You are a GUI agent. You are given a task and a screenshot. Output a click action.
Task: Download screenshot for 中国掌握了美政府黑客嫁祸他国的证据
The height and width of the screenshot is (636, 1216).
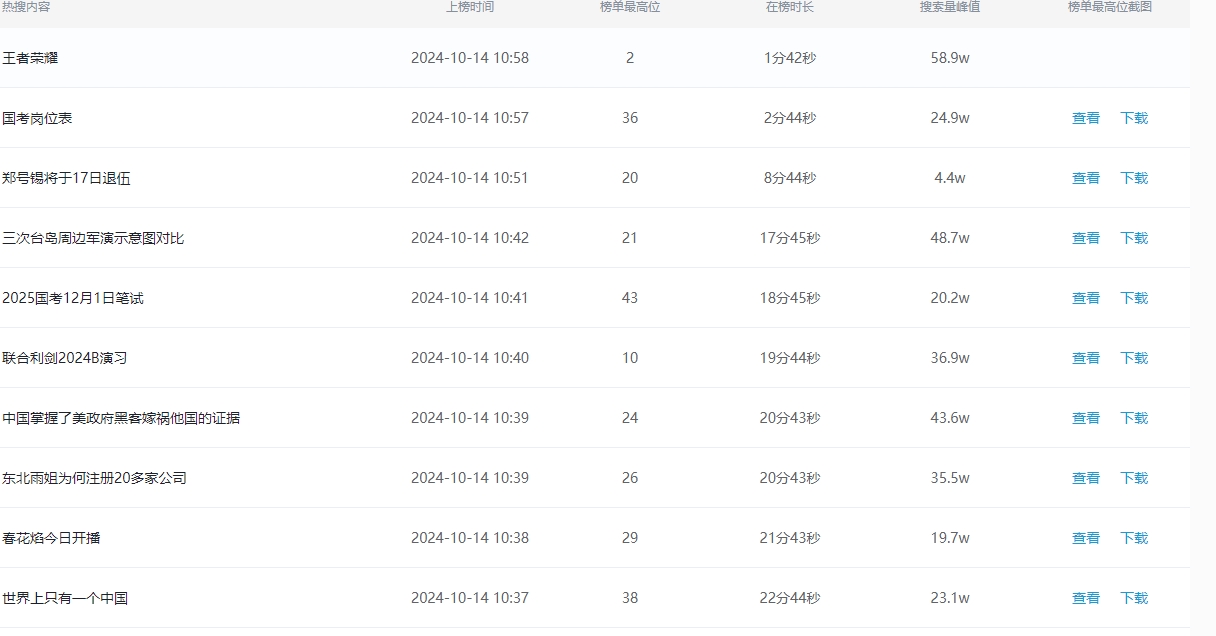pyautogui.click(x=1134, y=418)
